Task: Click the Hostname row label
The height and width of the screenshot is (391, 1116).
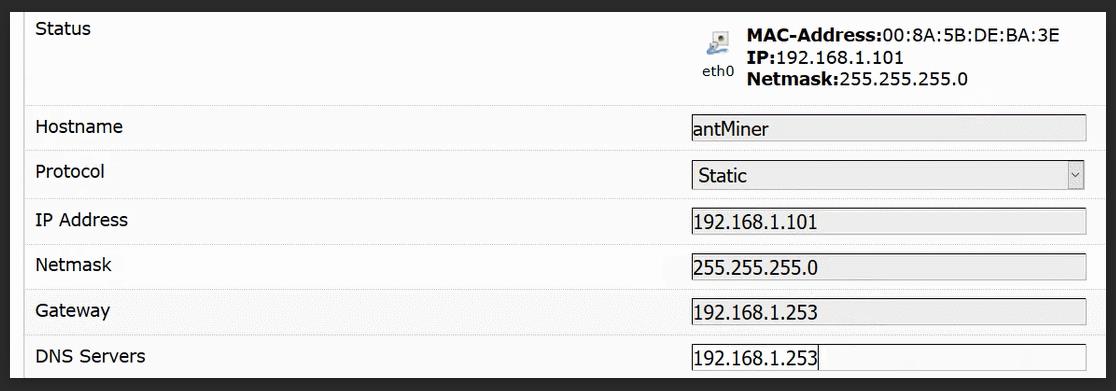Action: coord(79,127)
